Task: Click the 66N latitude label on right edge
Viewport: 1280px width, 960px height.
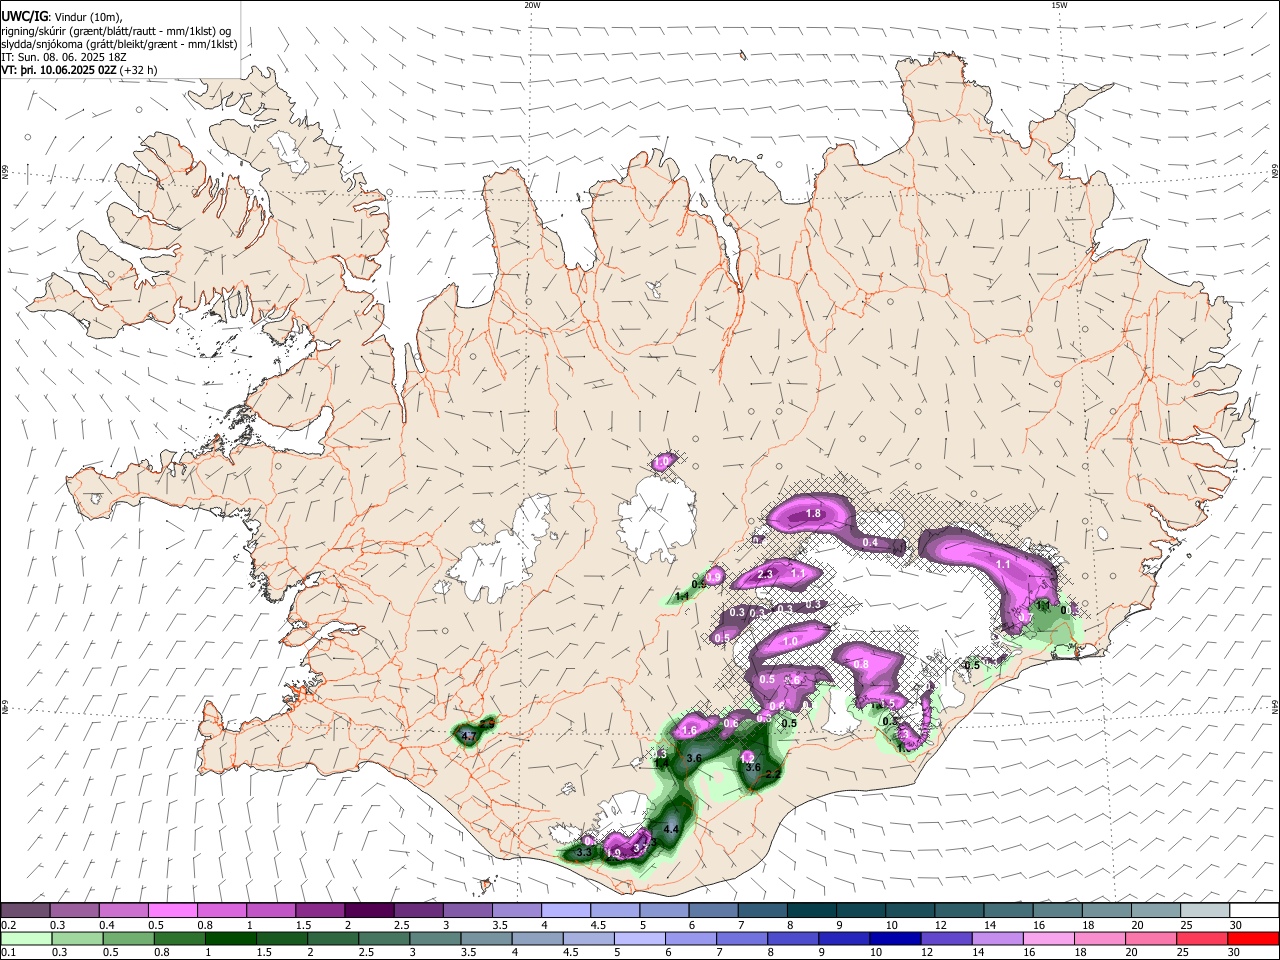Action: point(1275,172)
